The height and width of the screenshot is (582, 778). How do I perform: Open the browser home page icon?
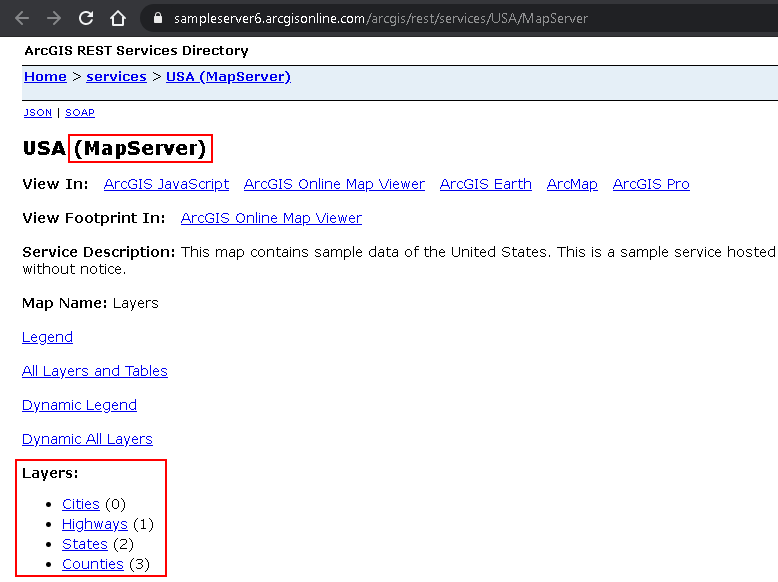tap(118, 18)
